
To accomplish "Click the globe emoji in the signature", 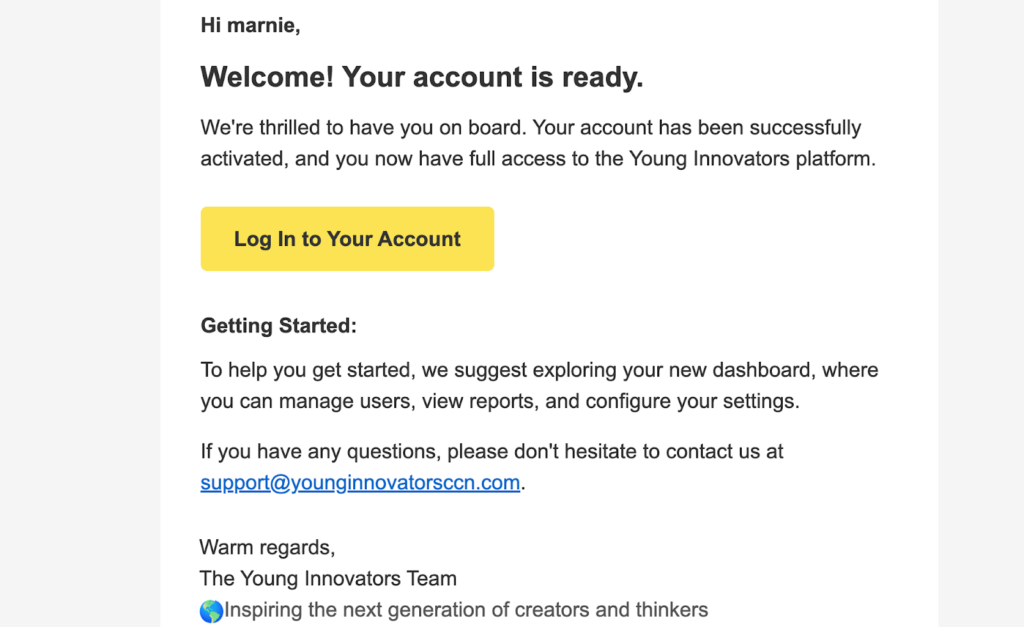I will pos(211,611).
